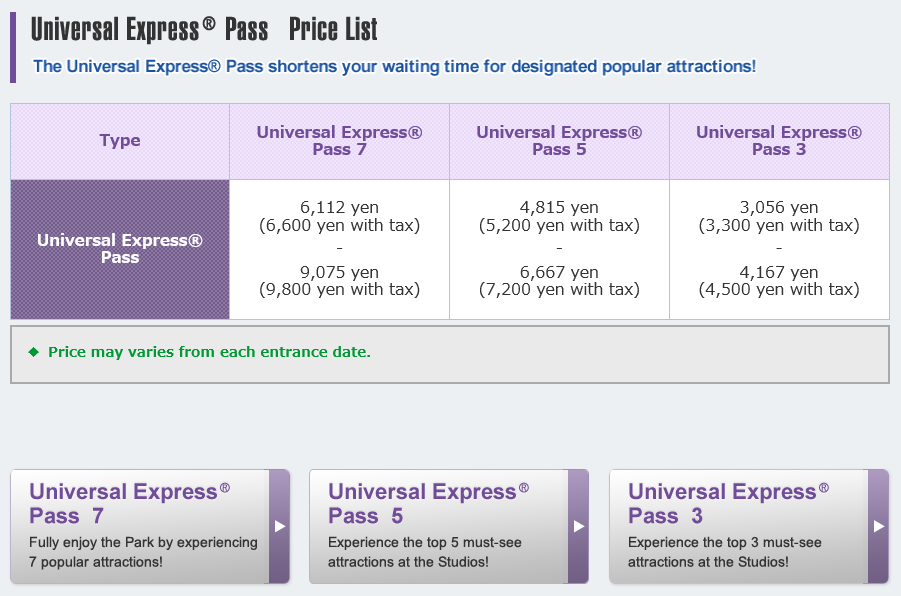The width and height of the screenshot is (901, 596).
Task: Open the Universal Express Pass 3 card title
Action: [729, 503]
